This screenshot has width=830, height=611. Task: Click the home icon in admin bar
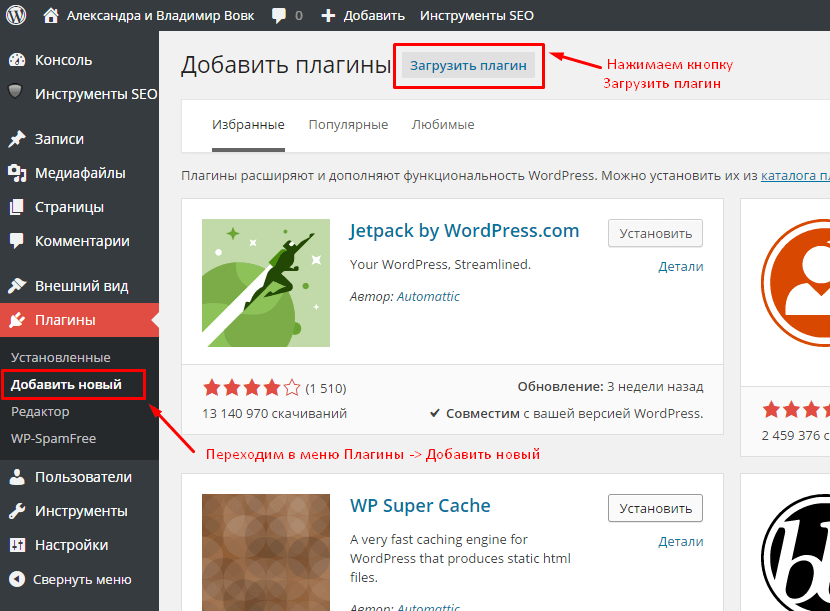tap(51, 15)
